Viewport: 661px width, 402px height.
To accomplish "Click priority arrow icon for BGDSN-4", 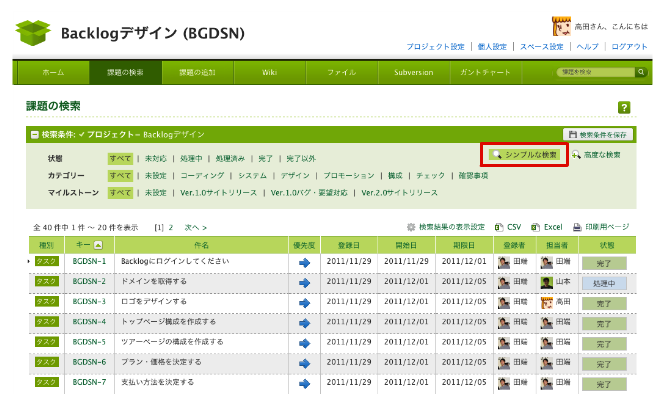I will (x=304, y=323).
